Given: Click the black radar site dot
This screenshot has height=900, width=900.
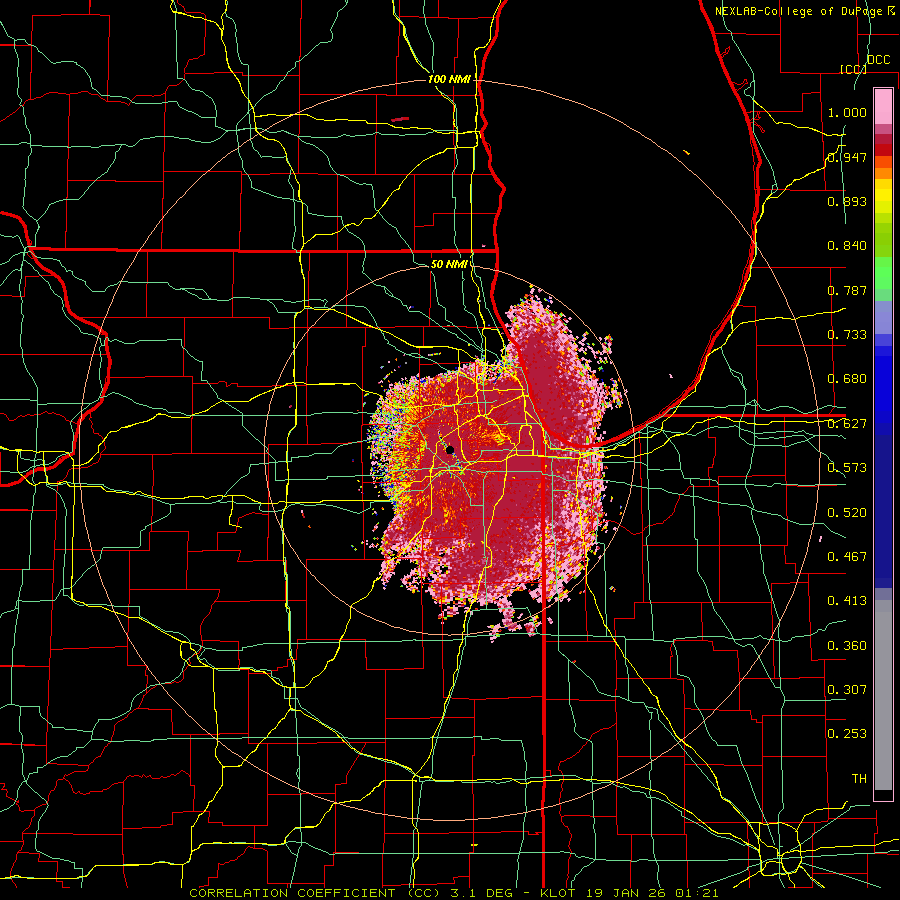Looking at the screenshot, I should tap(450, 450).
